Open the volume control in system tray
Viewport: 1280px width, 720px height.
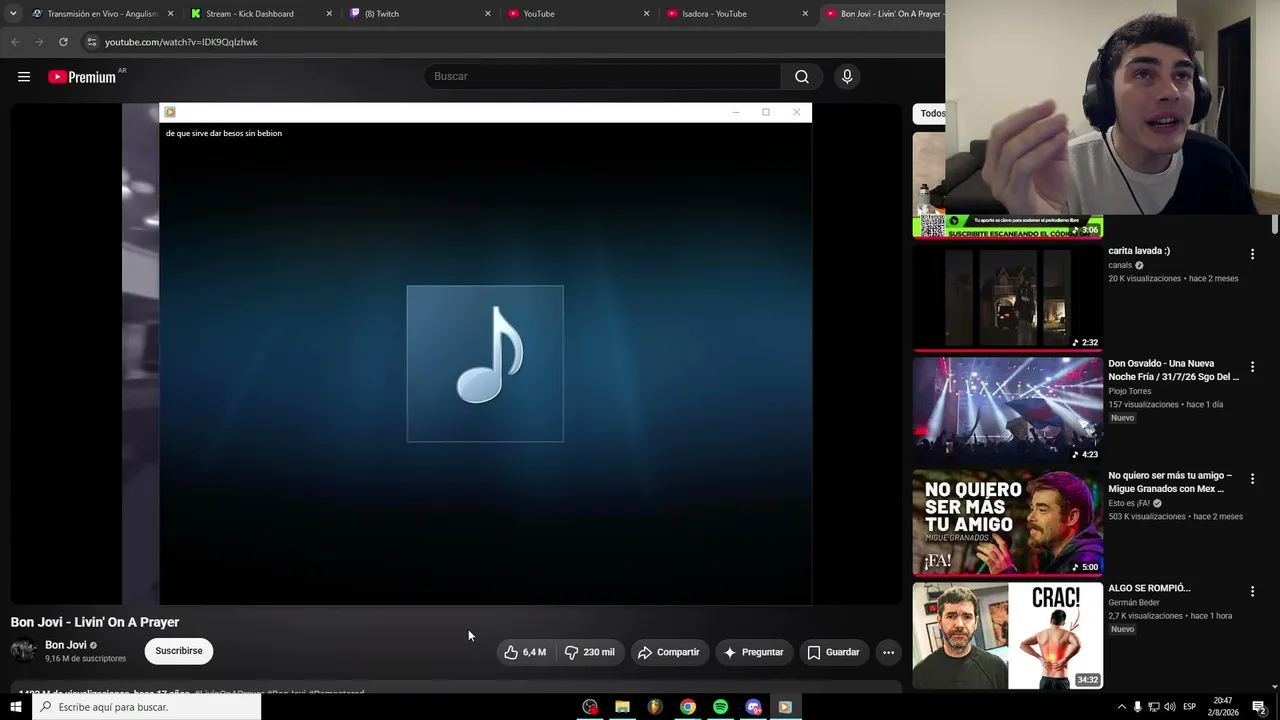(x=1169, y=707)
